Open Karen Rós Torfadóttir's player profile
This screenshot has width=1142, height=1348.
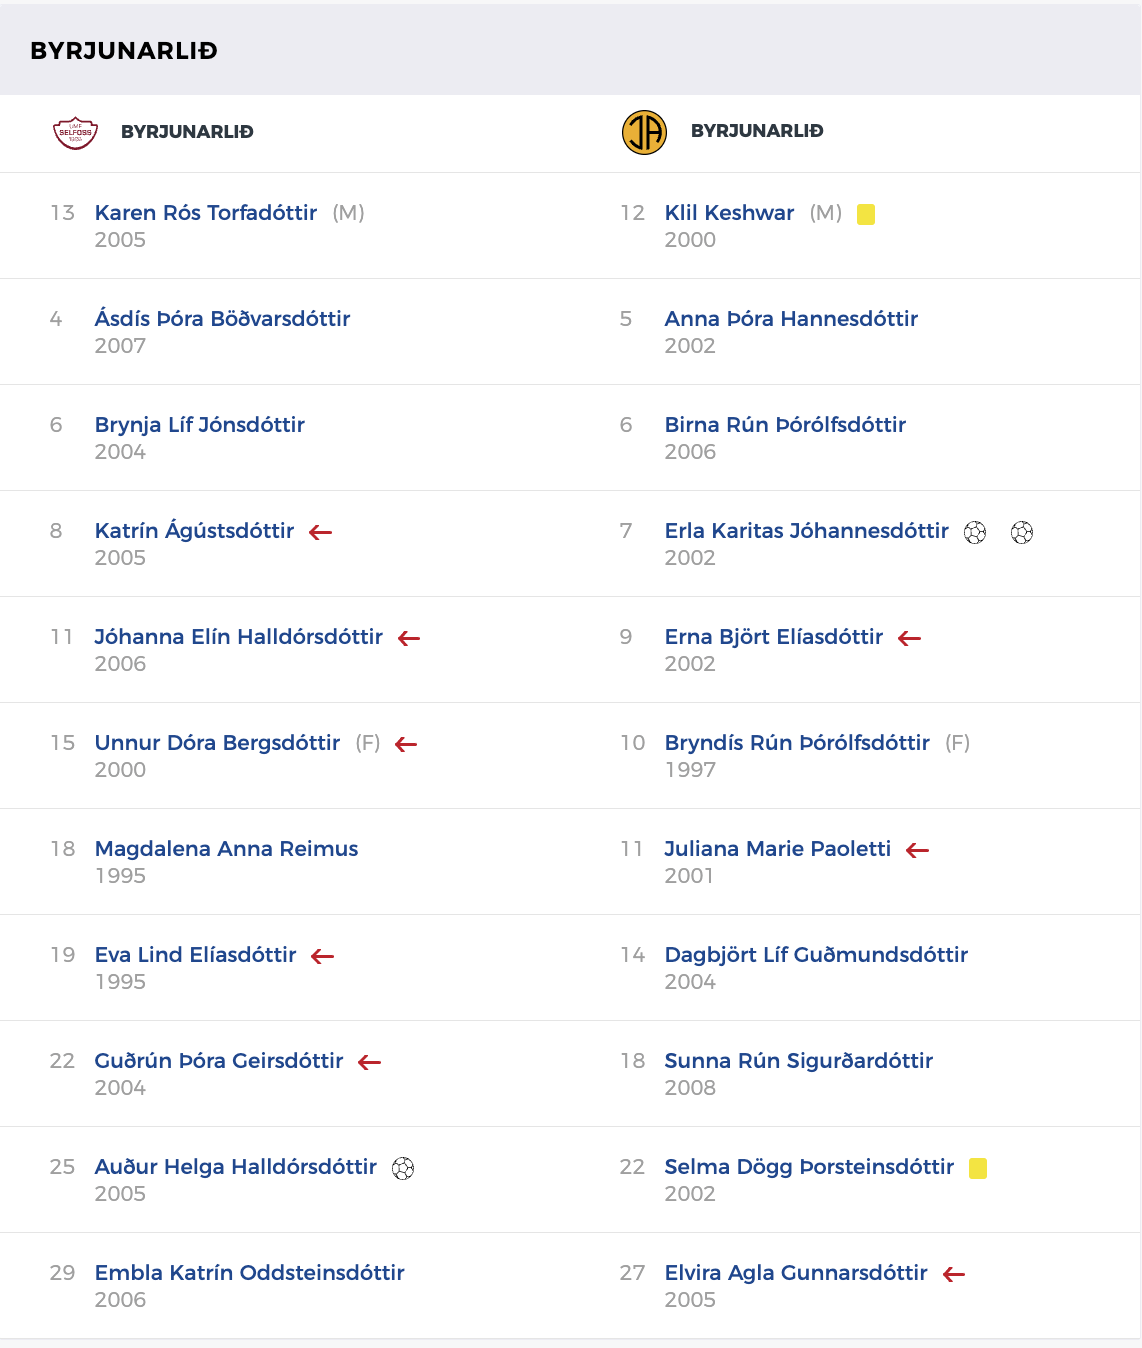pyautogui.click(x=206, y=213)
